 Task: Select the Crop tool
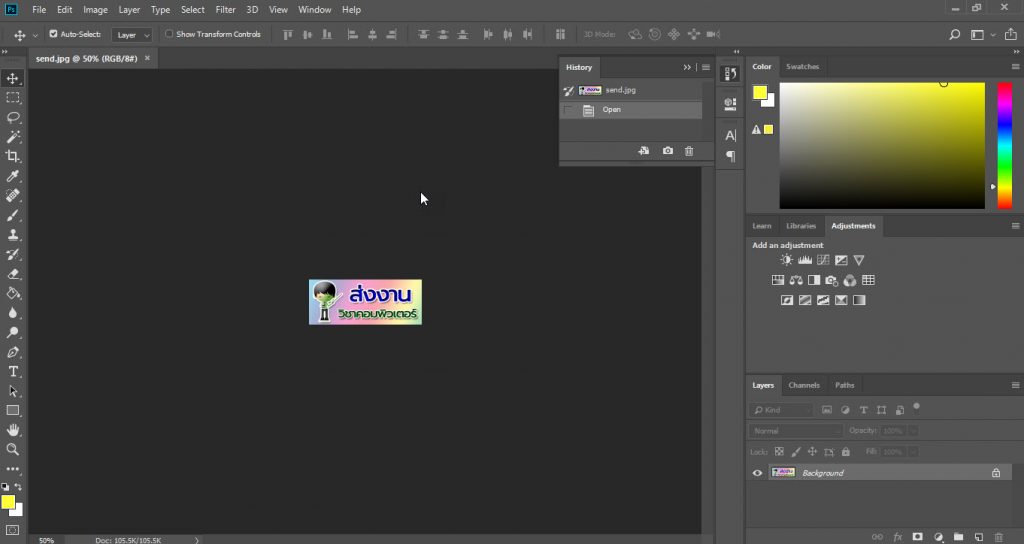(x=13, y=156)
